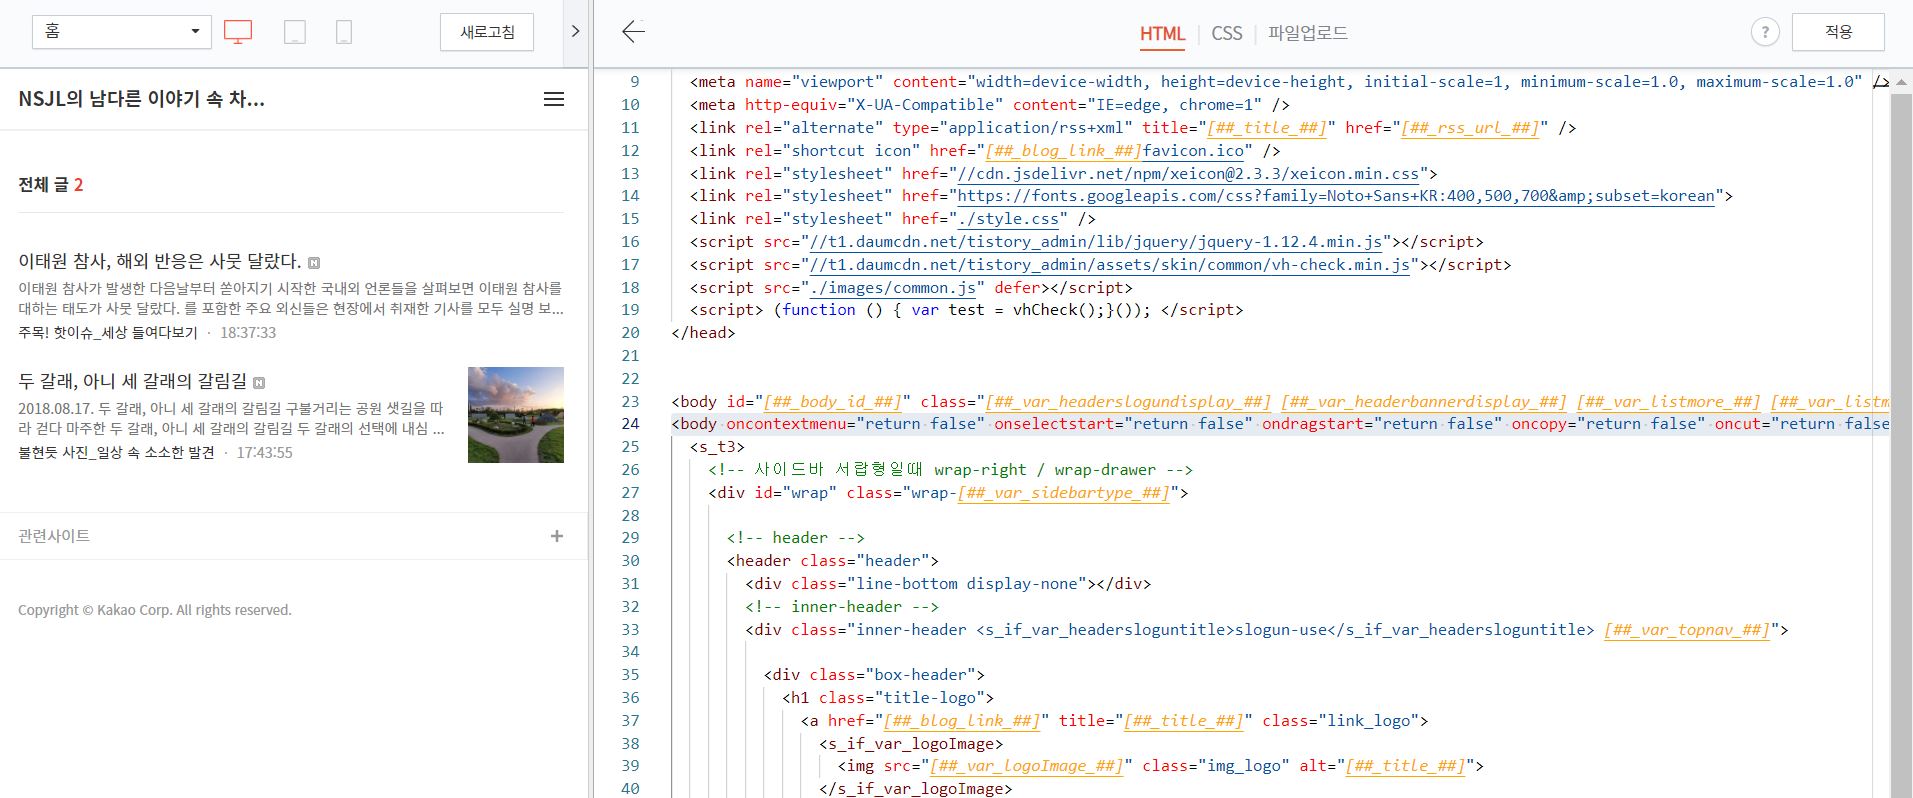Click the 사이드바 서랍형일때 comment on line 26
The height and width of the screenshot is (798, 1913).
[x=950, y=470]
